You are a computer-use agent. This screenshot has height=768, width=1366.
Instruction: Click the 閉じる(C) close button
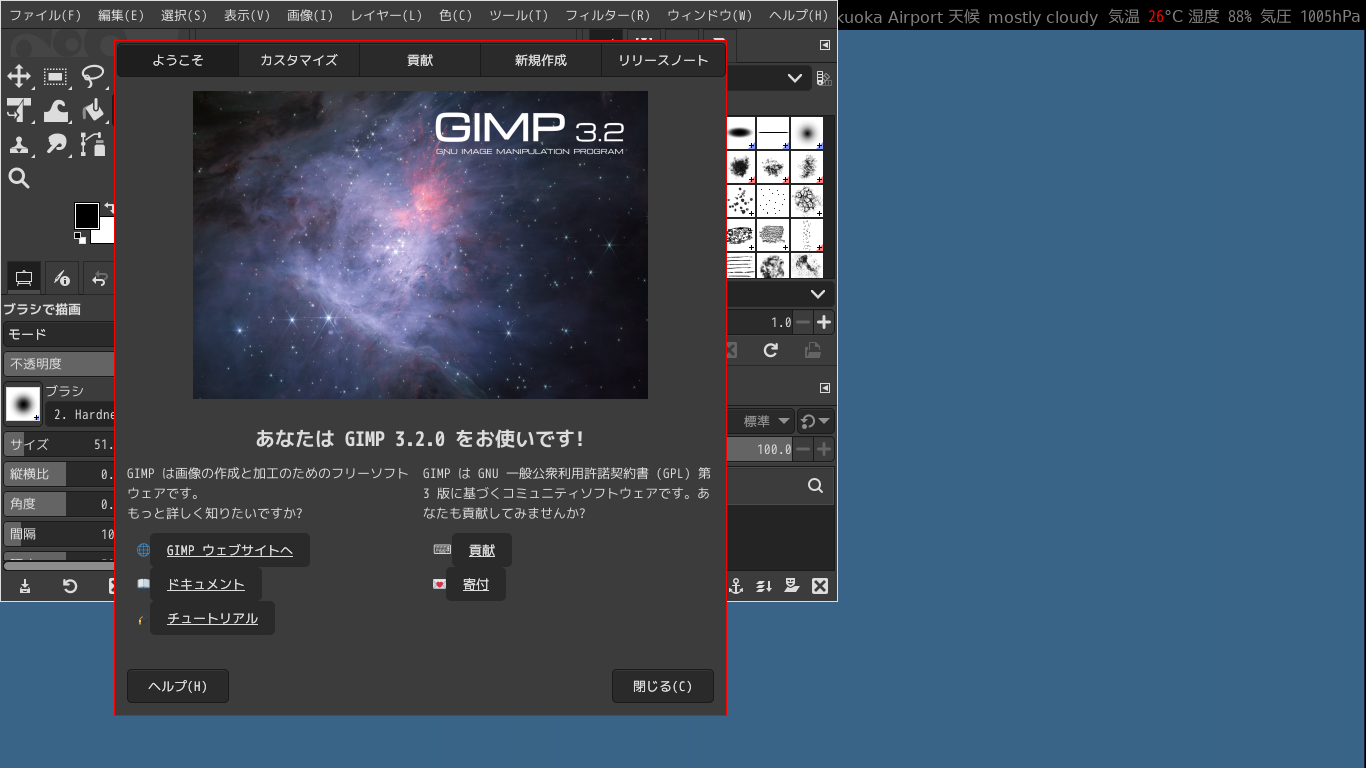[x=663, y=686]
